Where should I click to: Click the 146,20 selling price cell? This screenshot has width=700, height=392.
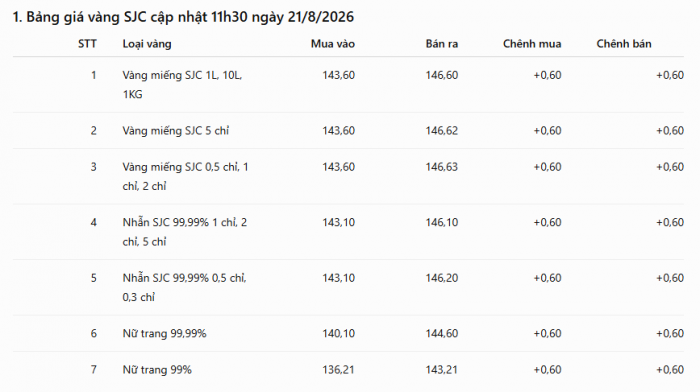(x=442, y=278)
